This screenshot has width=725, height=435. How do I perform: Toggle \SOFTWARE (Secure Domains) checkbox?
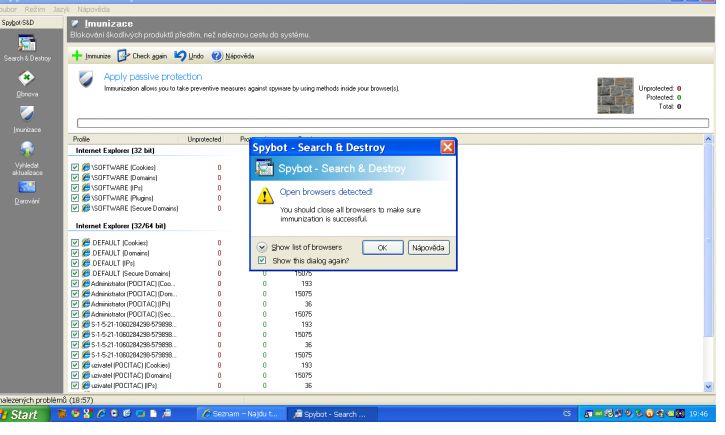(x=75, y=208)
